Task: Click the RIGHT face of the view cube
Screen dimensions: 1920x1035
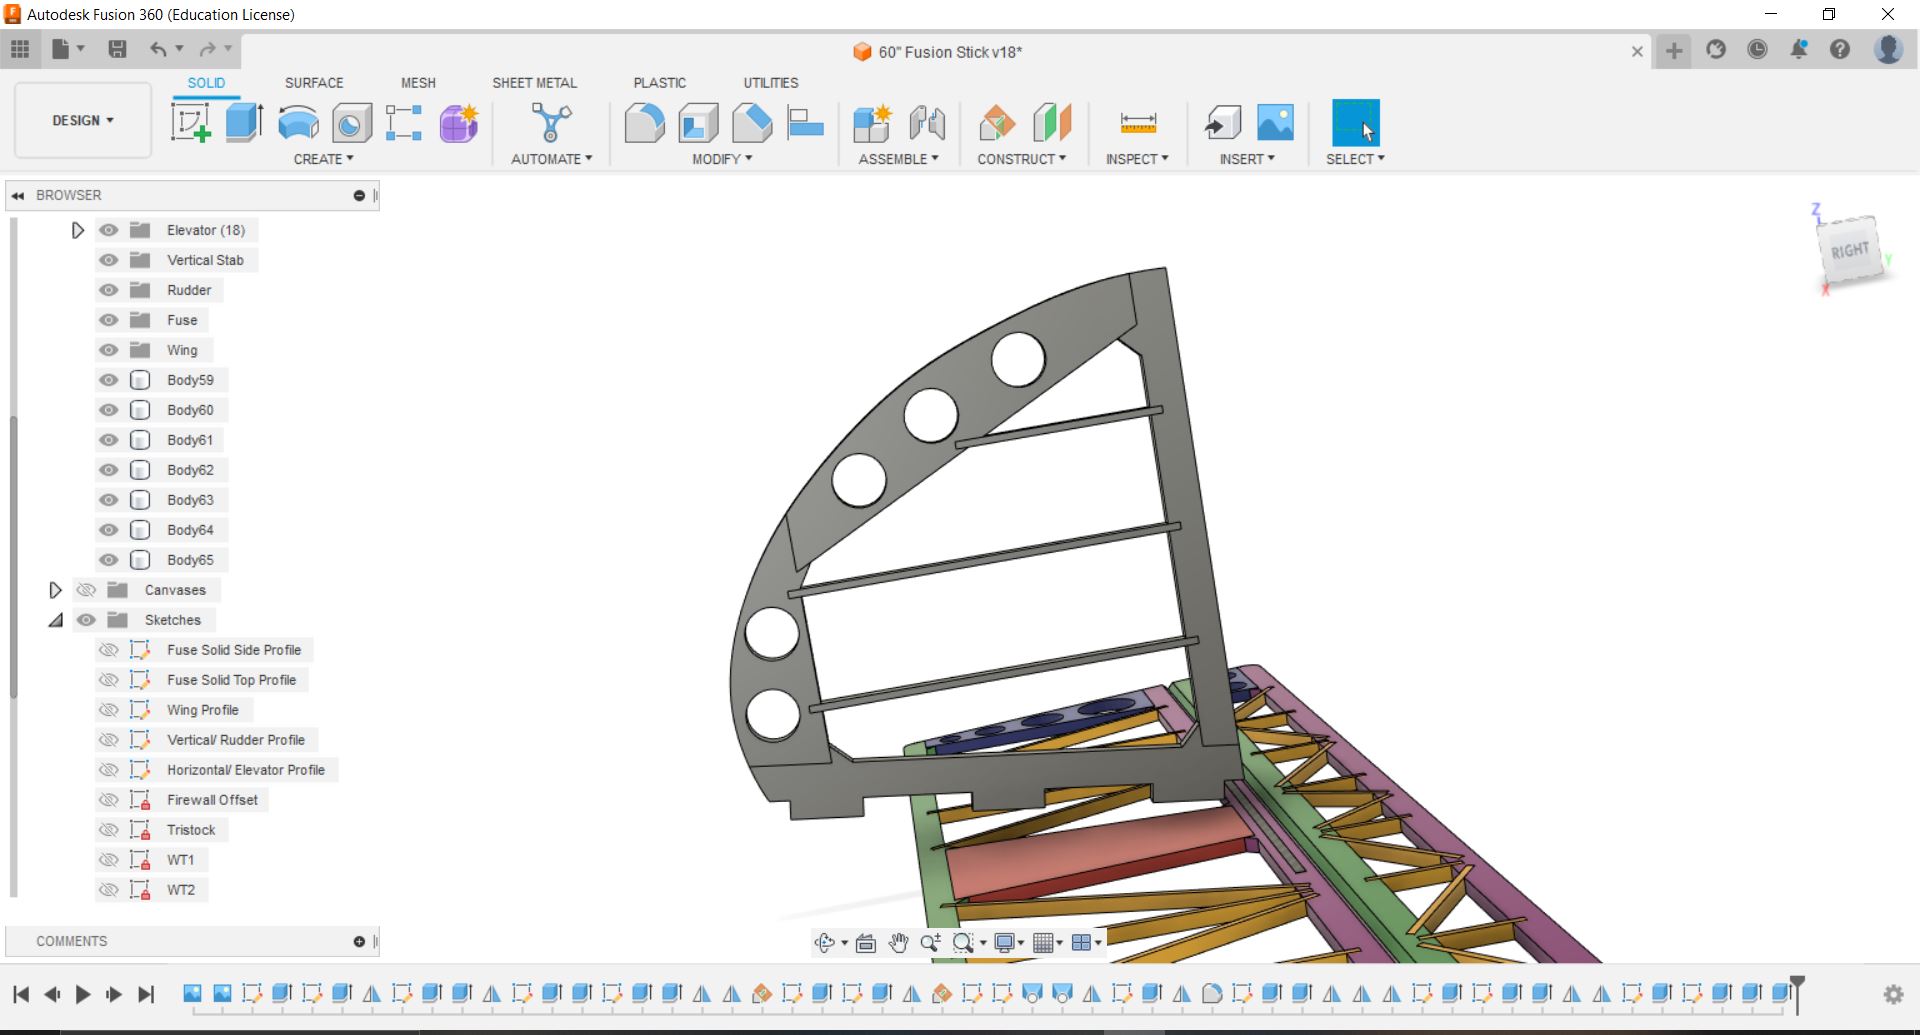Action: point(1850,251)
